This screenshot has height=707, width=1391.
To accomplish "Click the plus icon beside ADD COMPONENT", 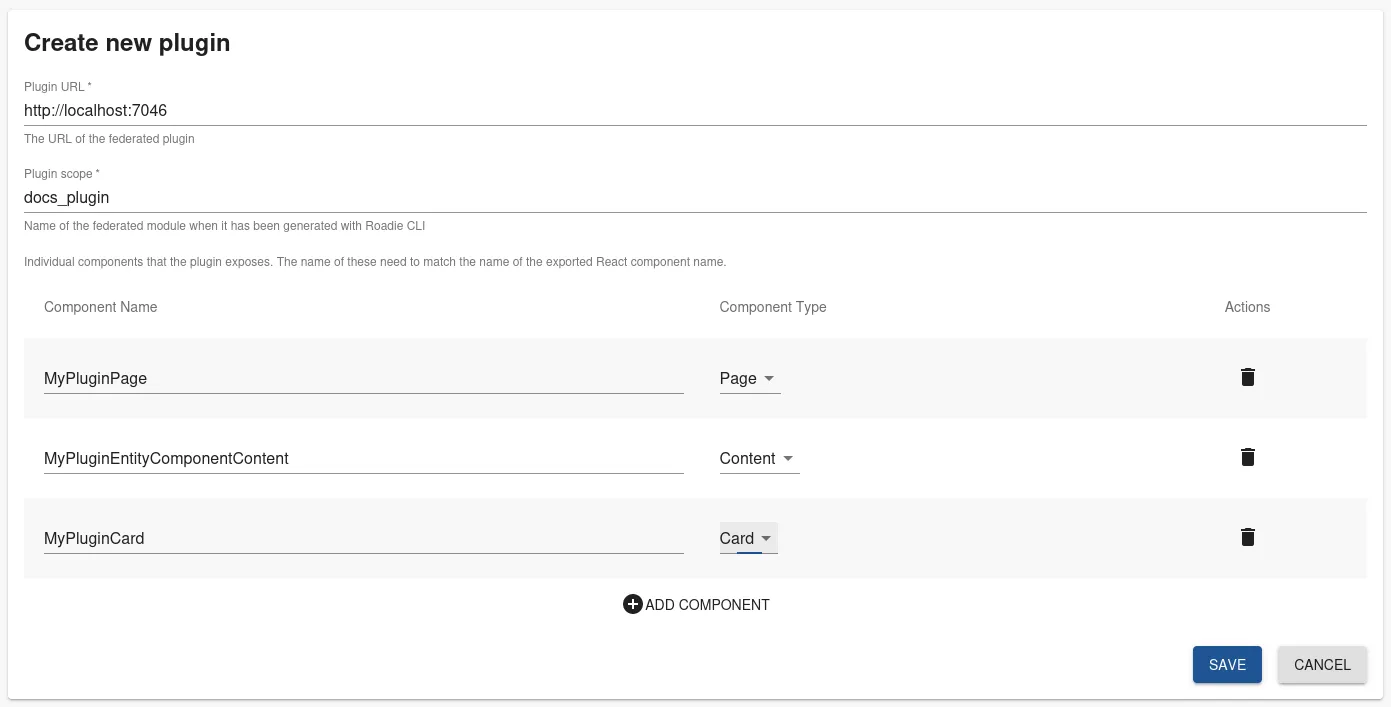I will point(633,604).
